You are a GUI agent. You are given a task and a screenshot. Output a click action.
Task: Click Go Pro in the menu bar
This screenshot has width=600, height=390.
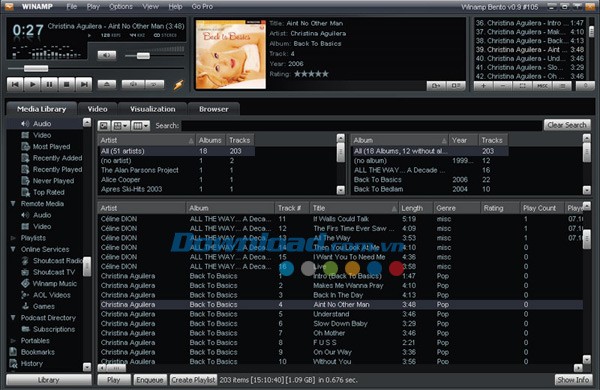[x=202, y=7]
